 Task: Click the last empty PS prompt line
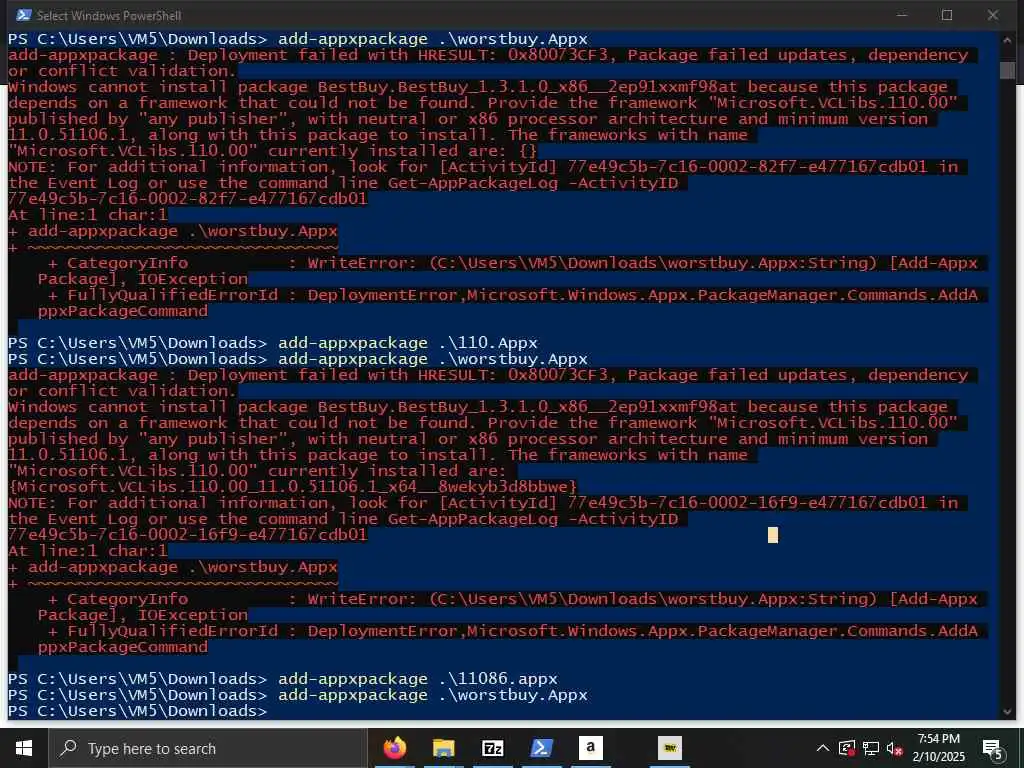138,711
